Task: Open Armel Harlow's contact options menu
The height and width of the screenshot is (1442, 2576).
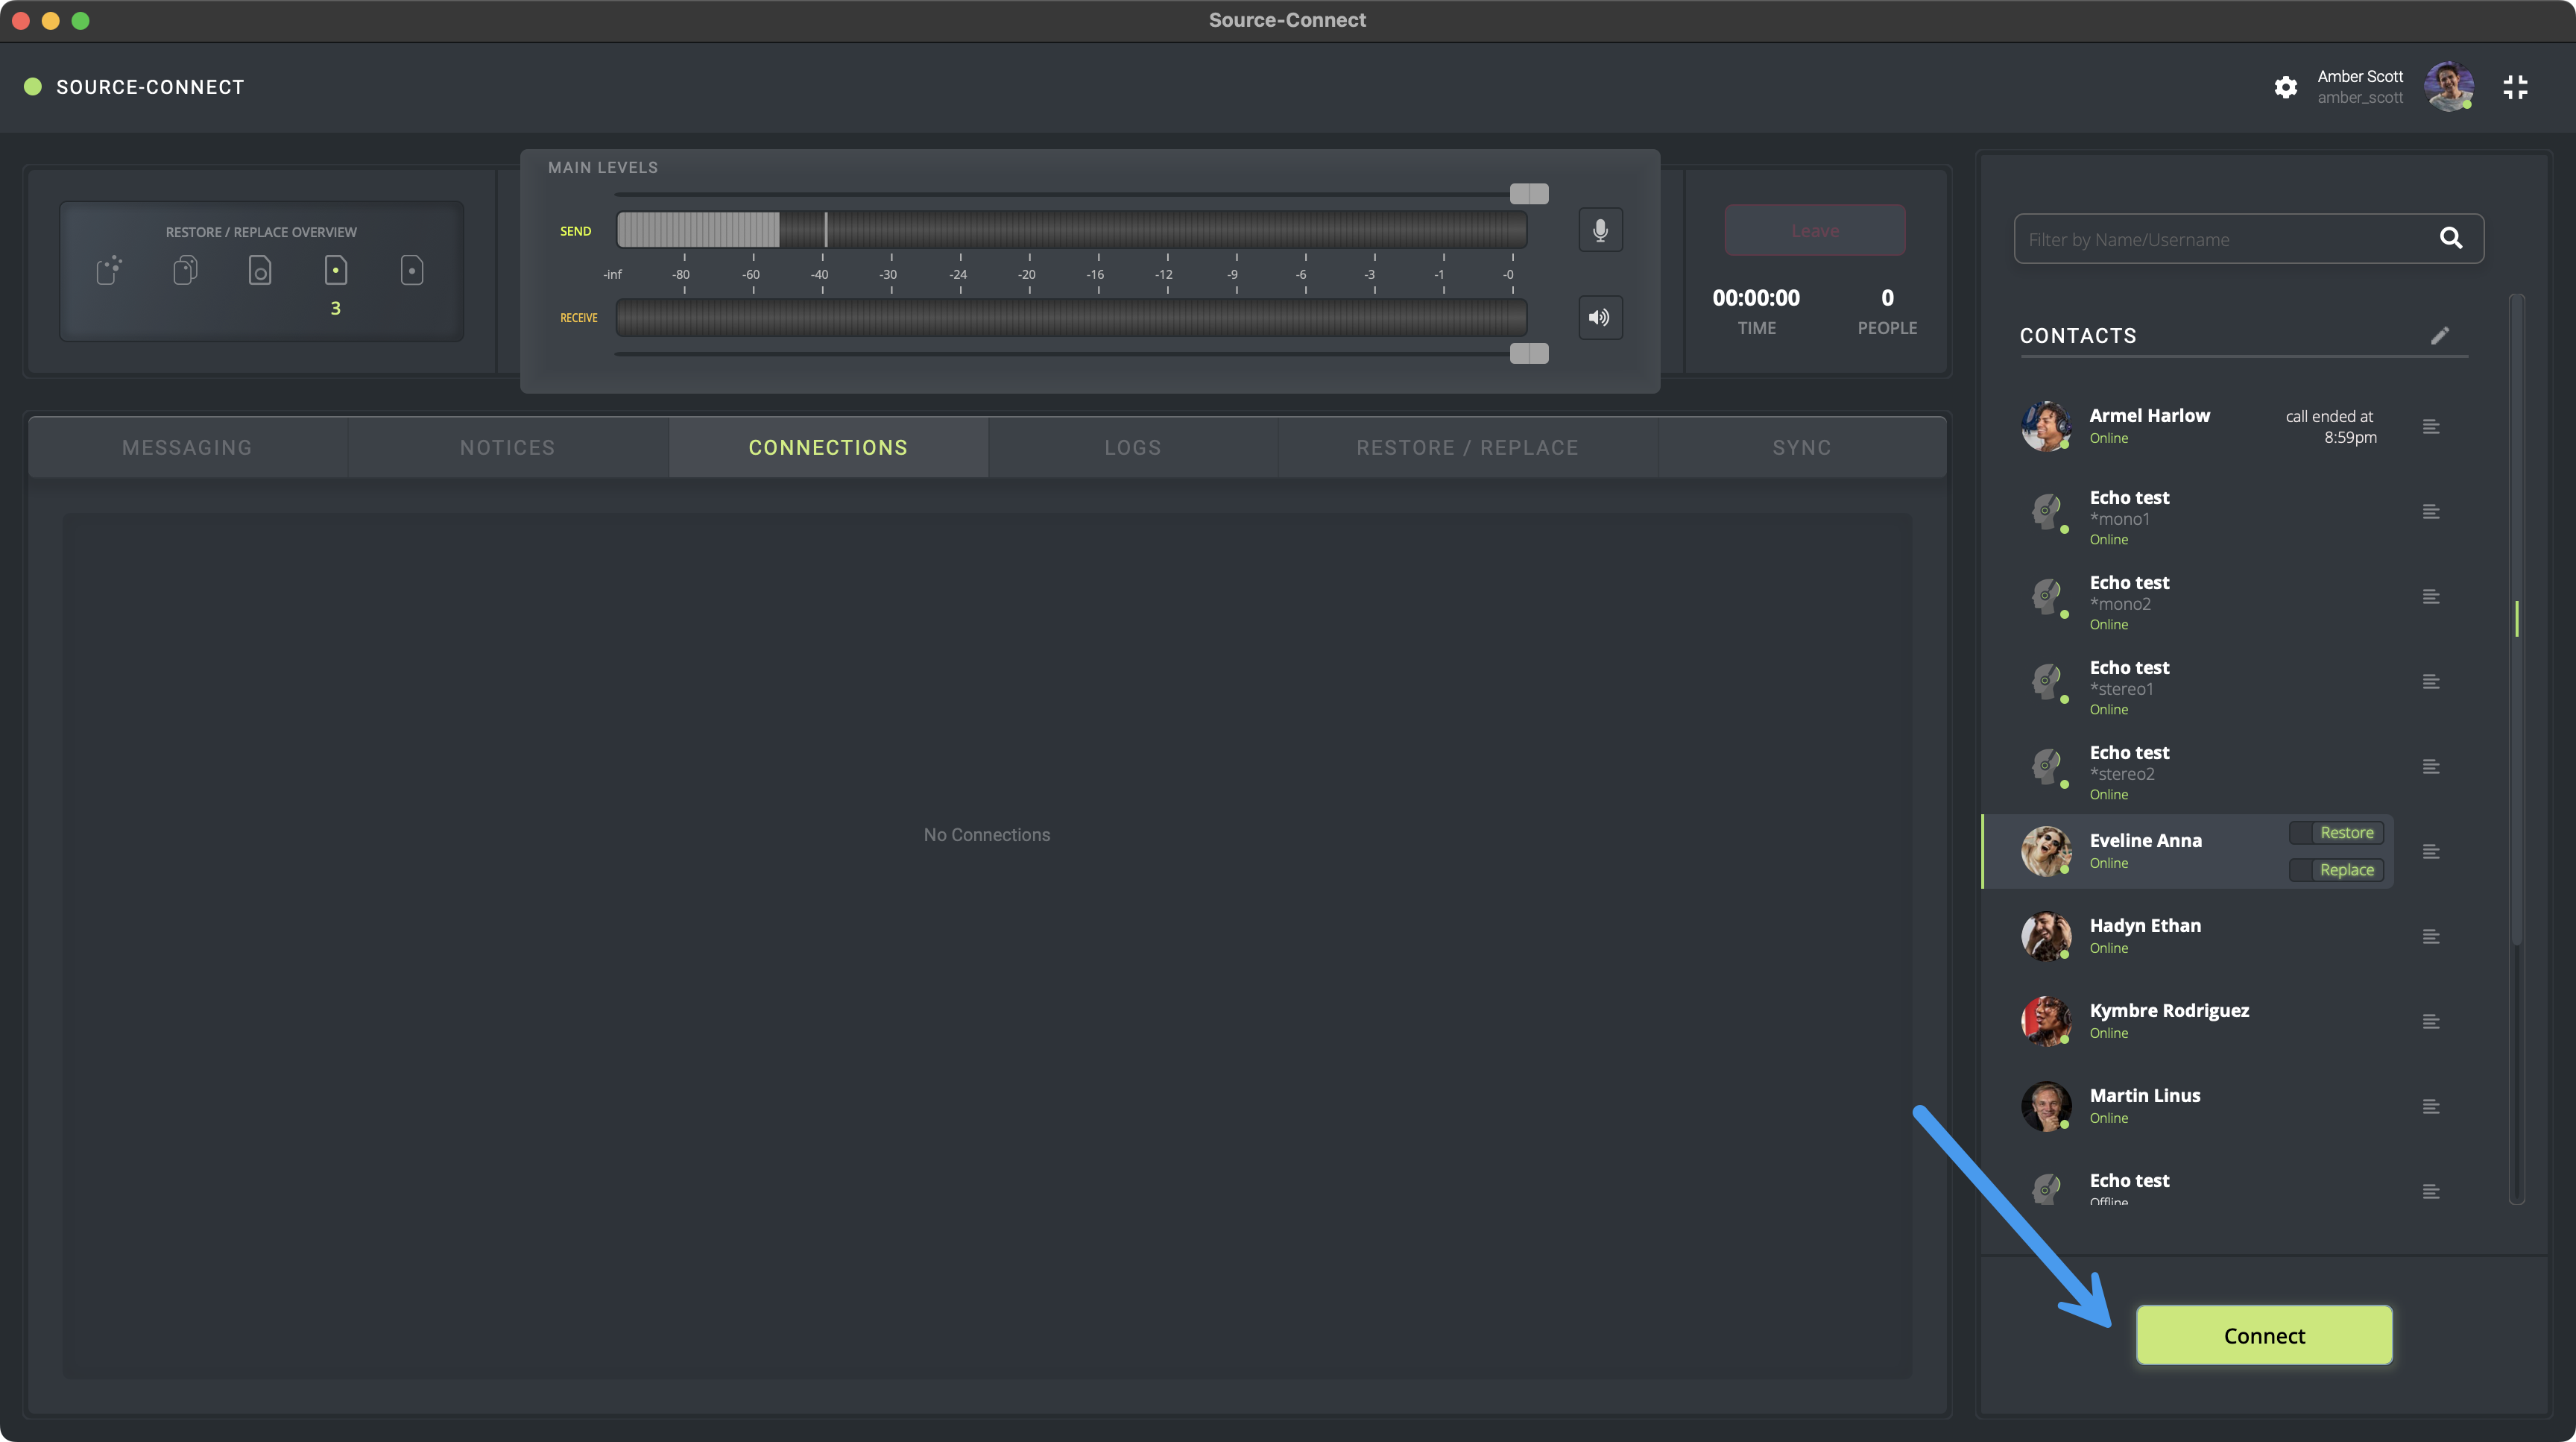Action: [x=2431, y=427]
